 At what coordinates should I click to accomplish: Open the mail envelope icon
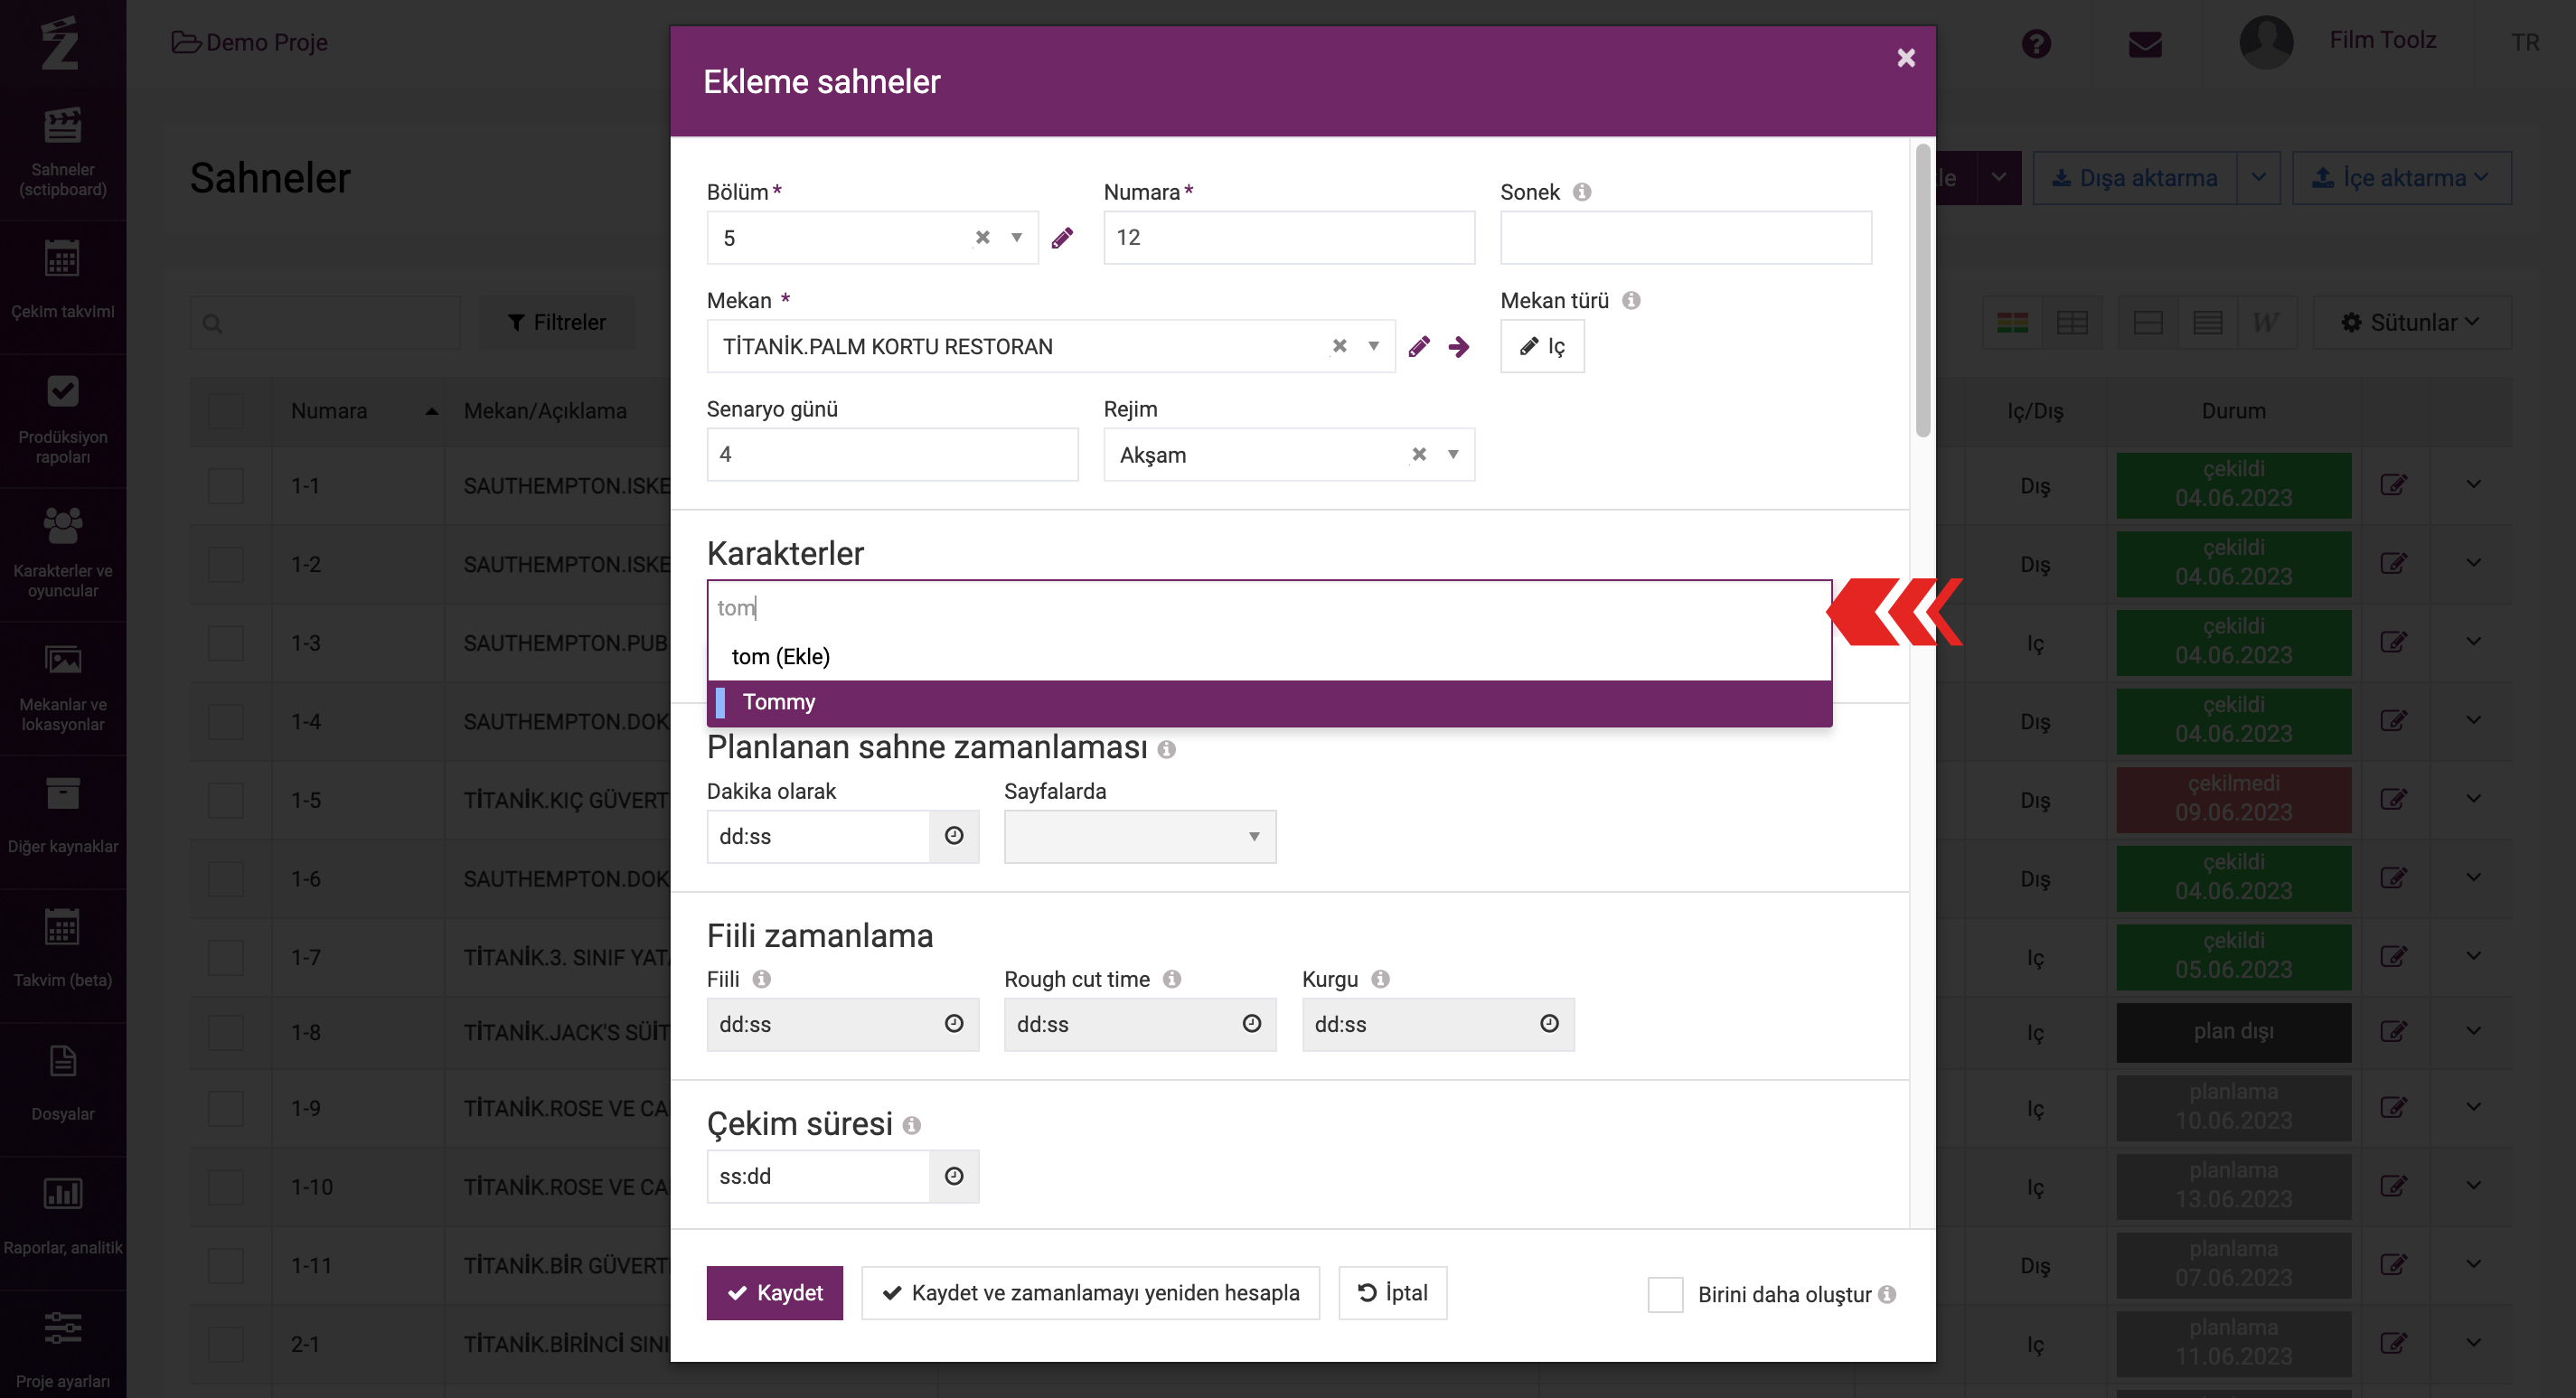(x=2145, y=44)
